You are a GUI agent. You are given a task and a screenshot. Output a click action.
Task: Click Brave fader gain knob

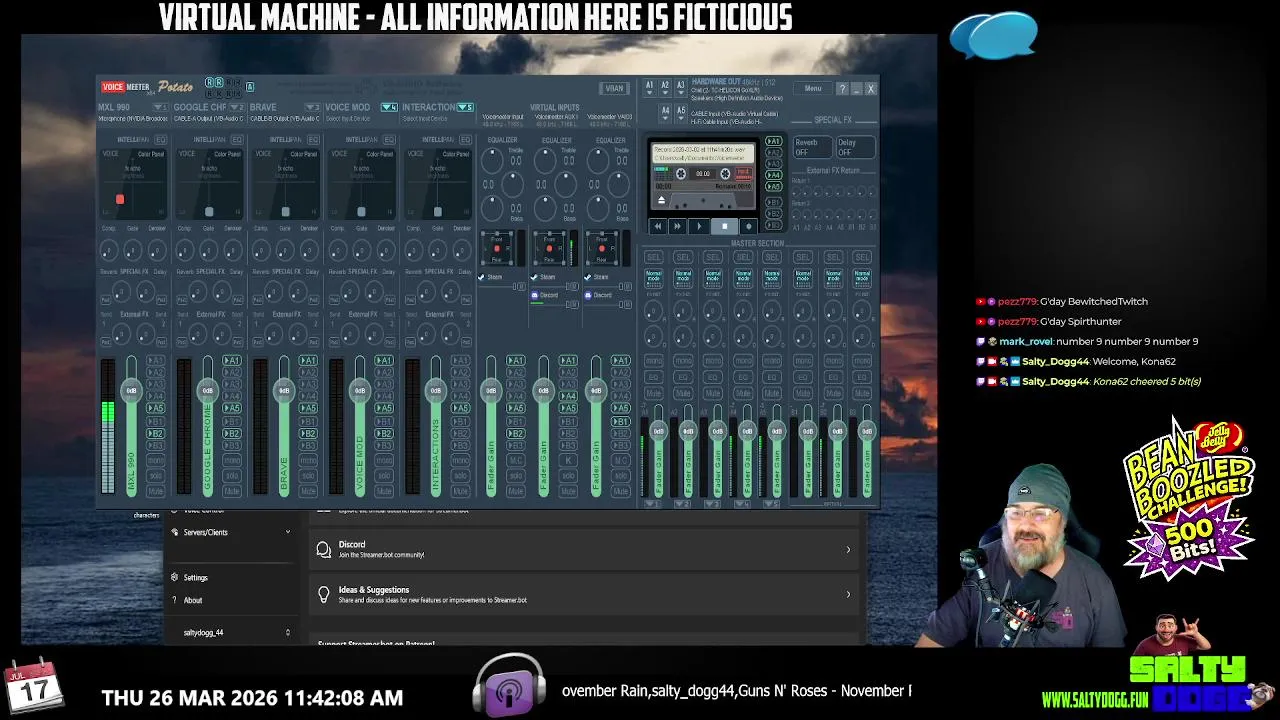[284, 390]
